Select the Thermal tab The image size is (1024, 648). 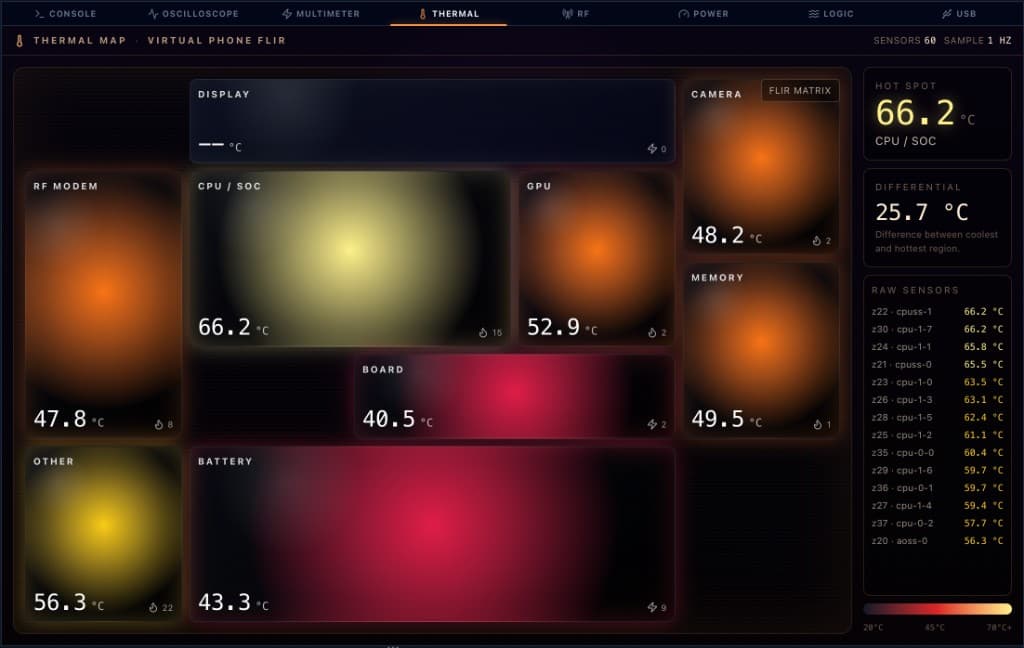pyautogui.click(x=449, y=14)
